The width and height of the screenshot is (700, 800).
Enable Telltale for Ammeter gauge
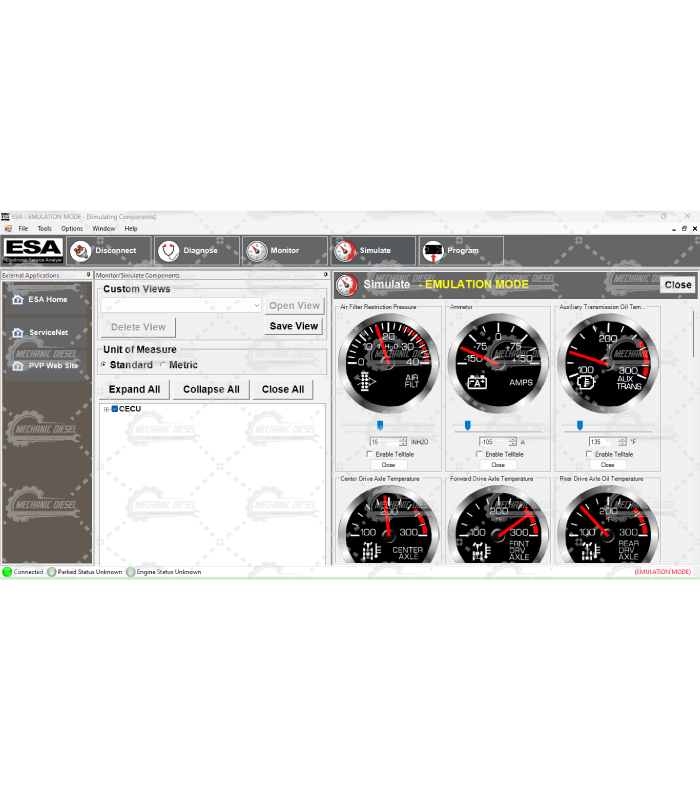click(x=479, y=454)
